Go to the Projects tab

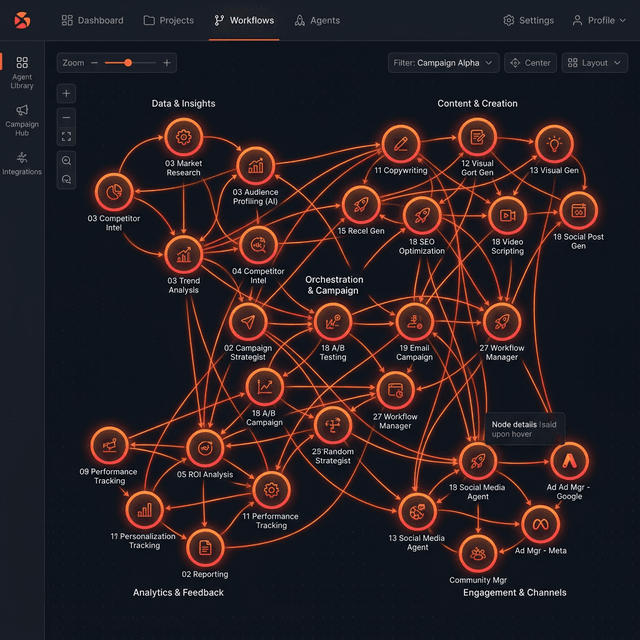(x=170, y=20)
